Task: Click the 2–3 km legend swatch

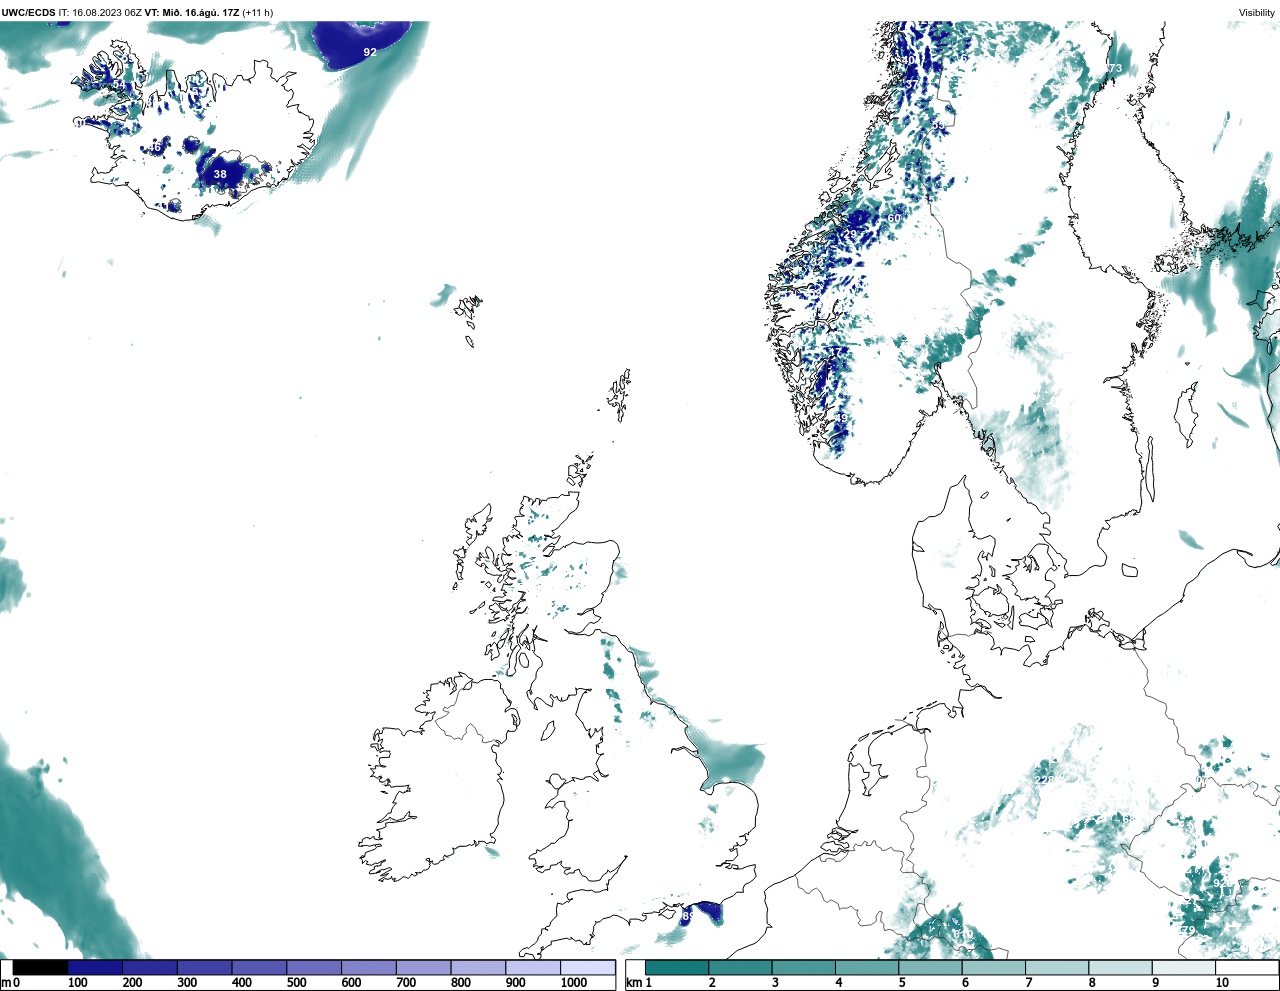Action: pyautogui.click(x=740, y=968)
